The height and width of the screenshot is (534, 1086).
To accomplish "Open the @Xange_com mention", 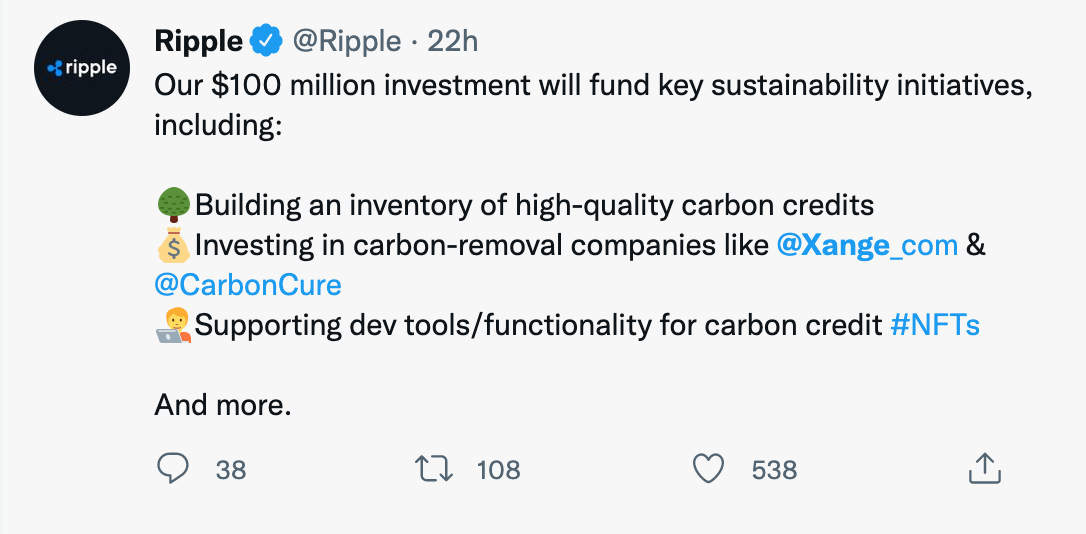I will pos(866,245).
